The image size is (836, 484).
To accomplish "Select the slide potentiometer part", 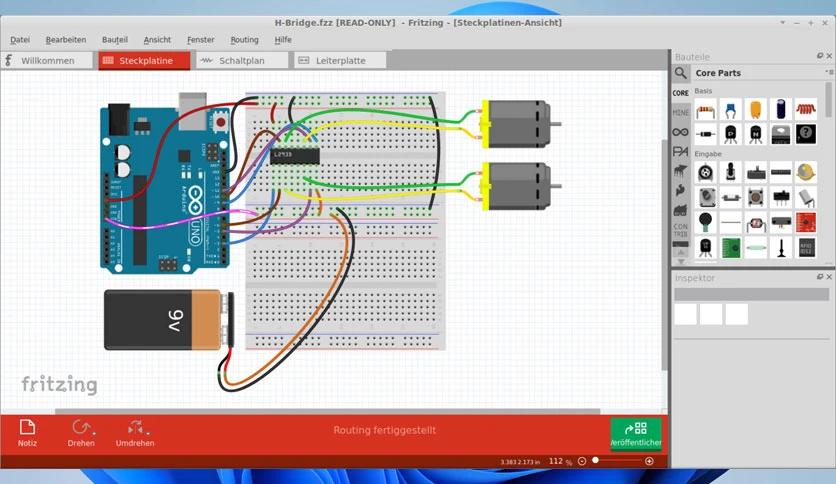I will tap(755, 172).
